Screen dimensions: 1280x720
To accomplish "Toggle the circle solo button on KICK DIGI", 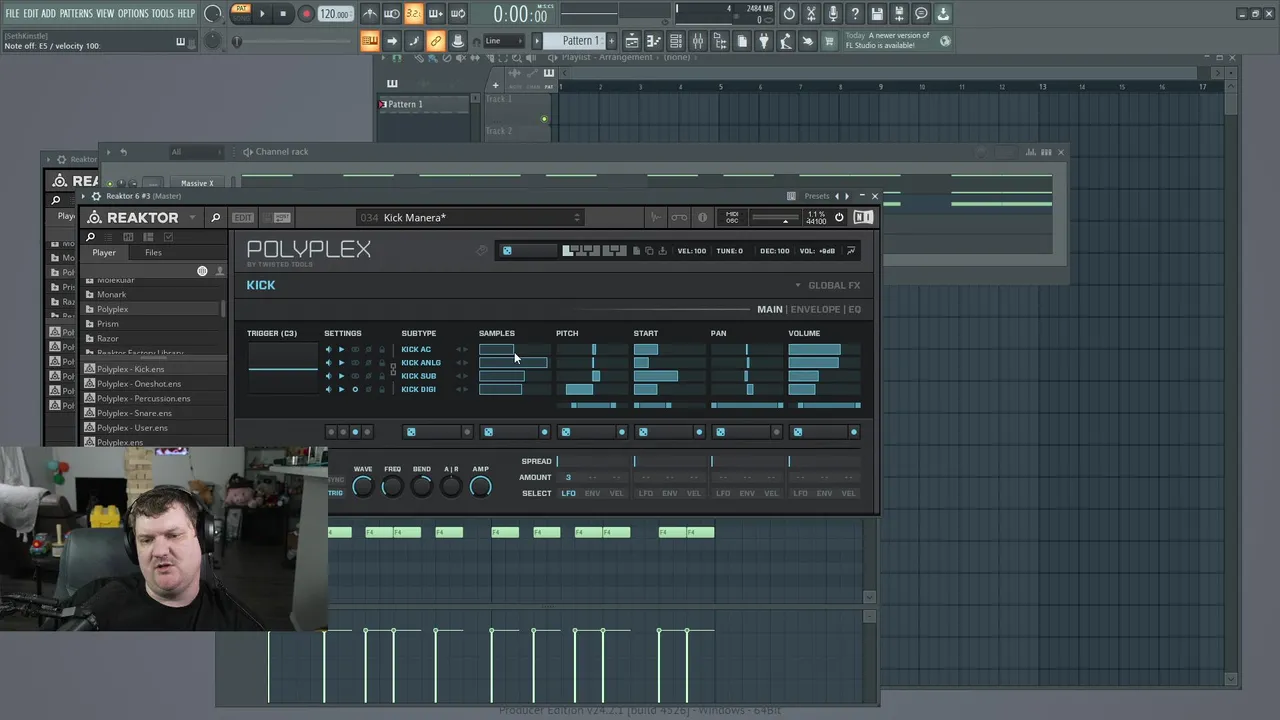I will coord(355,389).
